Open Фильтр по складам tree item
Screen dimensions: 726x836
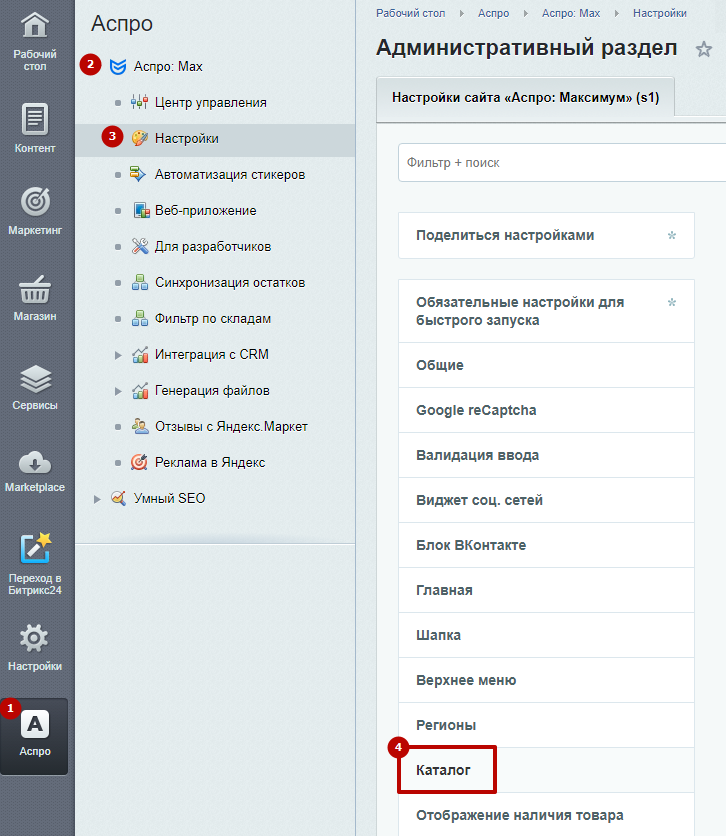click(x=213, y=319)
